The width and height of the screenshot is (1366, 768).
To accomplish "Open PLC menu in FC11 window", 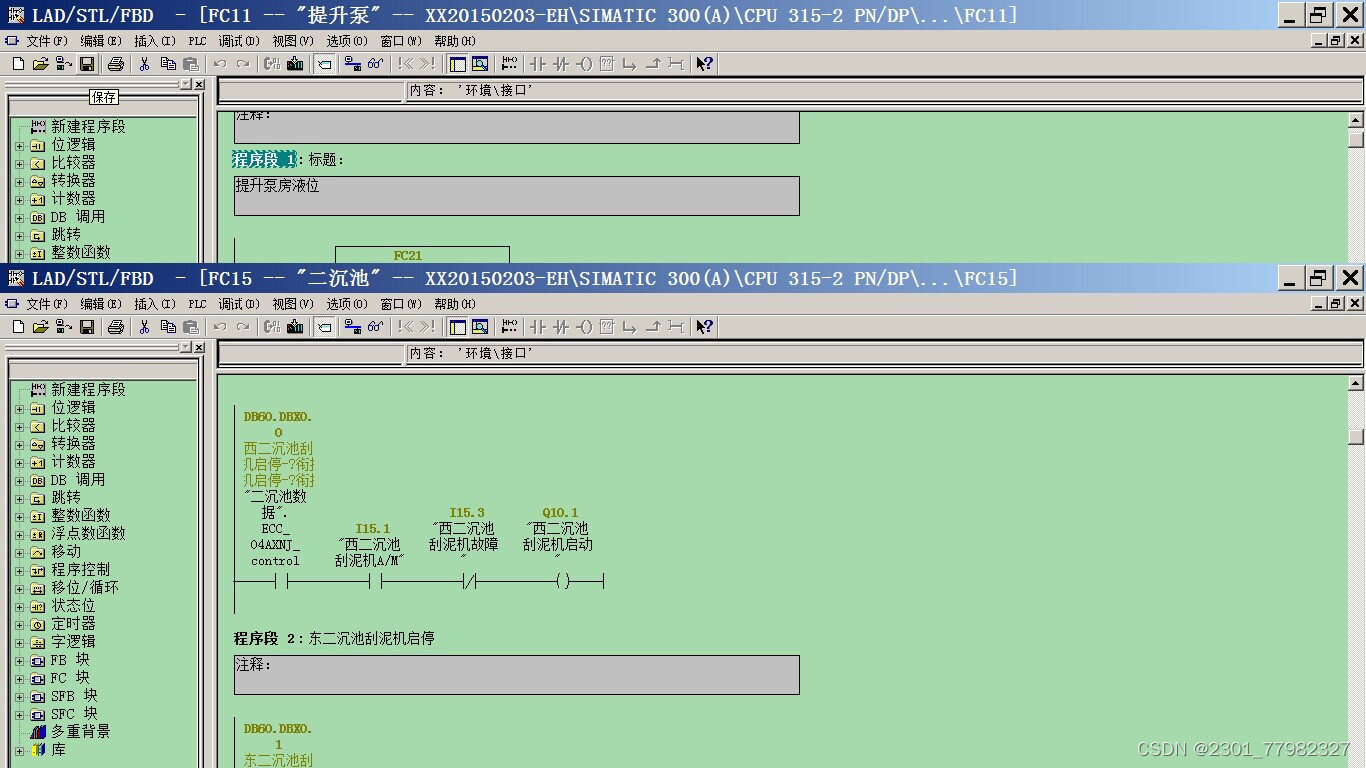I will click(197, 41).
